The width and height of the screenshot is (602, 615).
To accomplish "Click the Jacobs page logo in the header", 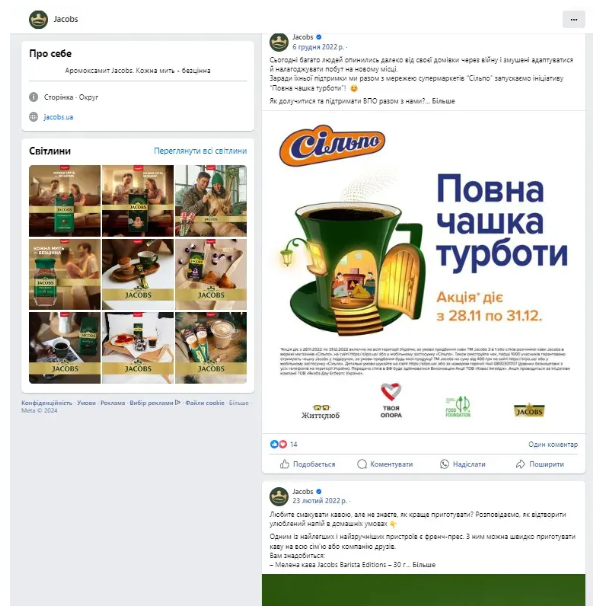I will tap(38, 19).
